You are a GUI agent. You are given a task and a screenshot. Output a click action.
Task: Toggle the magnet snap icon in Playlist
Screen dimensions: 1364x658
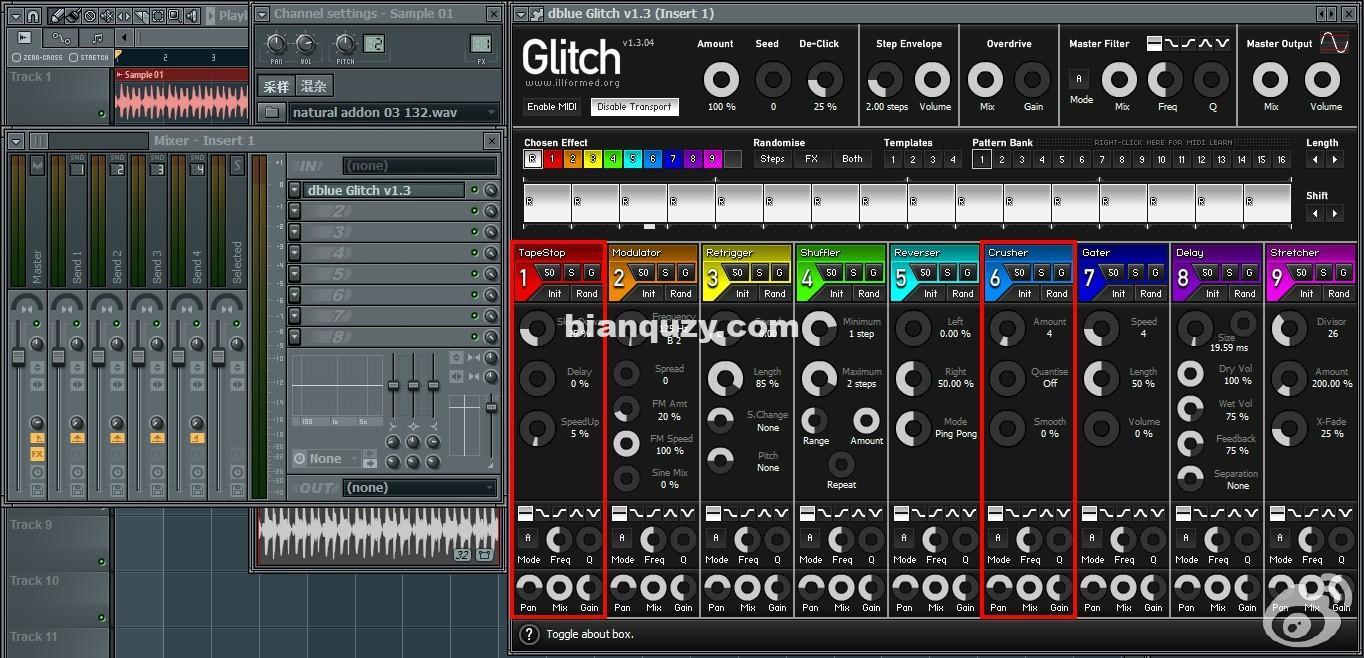(33, 16)
